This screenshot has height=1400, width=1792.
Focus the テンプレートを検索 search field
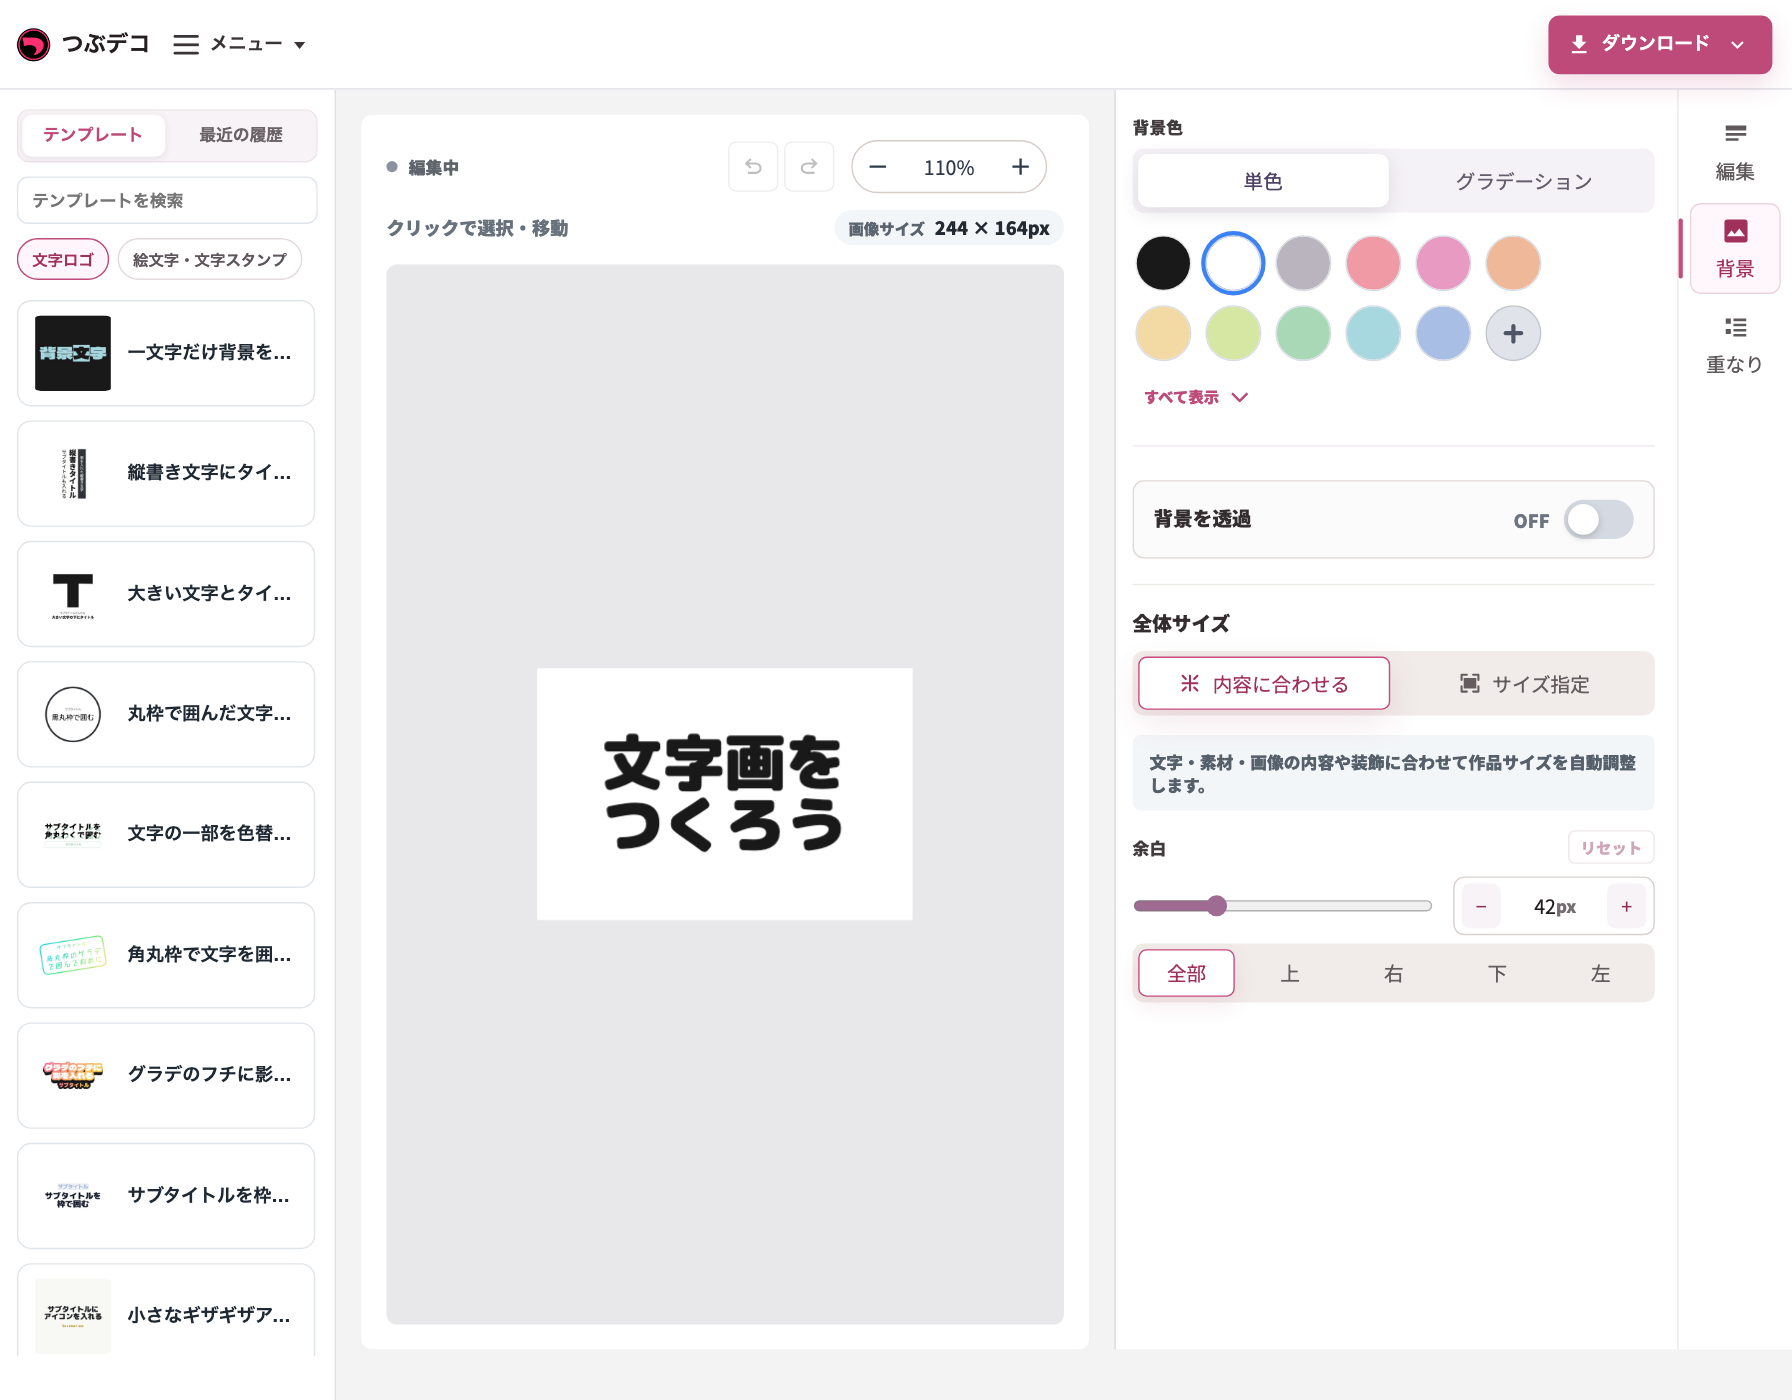(167, 200)
